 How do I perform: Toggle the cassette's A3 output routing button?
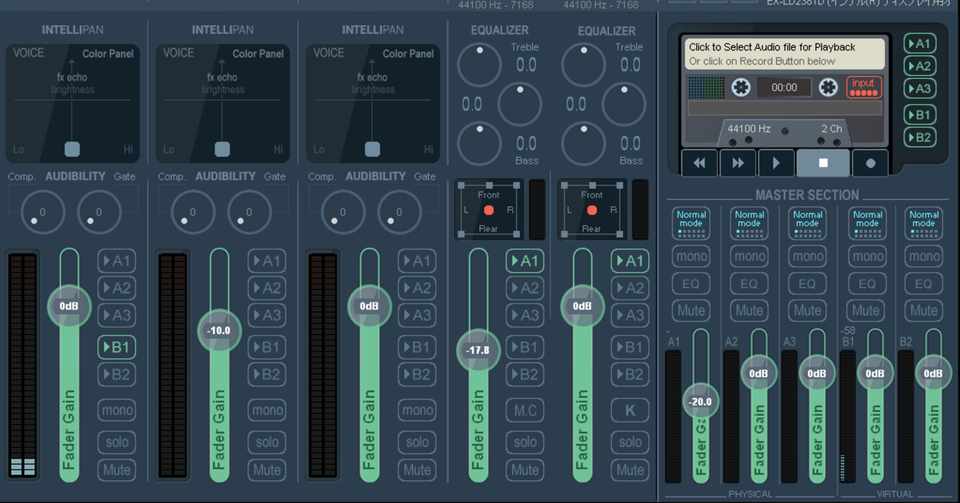coord(920,89)
